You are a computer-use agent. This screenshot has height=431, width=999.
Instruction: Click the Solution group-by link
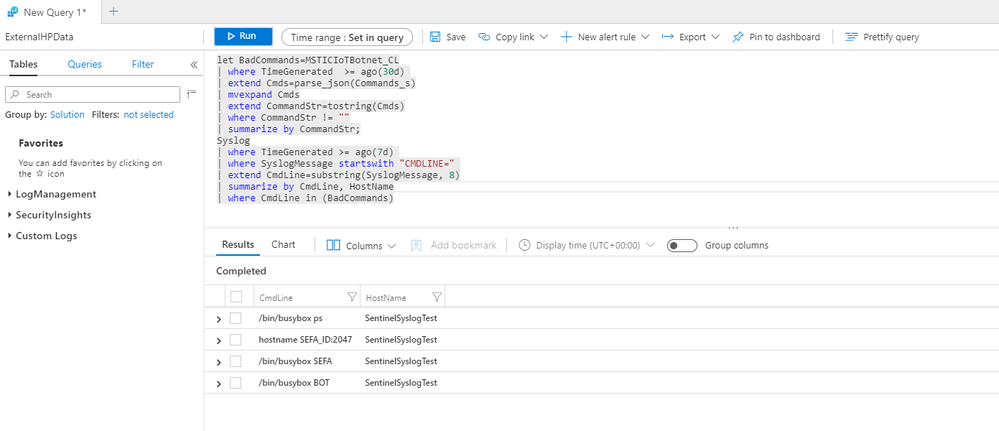(68, 115)
